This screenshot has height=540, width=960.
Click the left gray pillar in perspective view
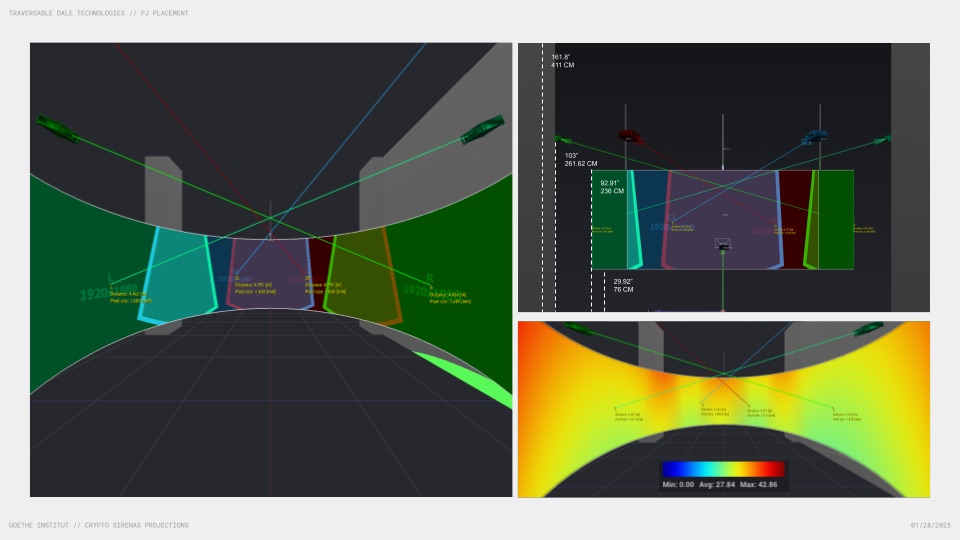(163, 192)
